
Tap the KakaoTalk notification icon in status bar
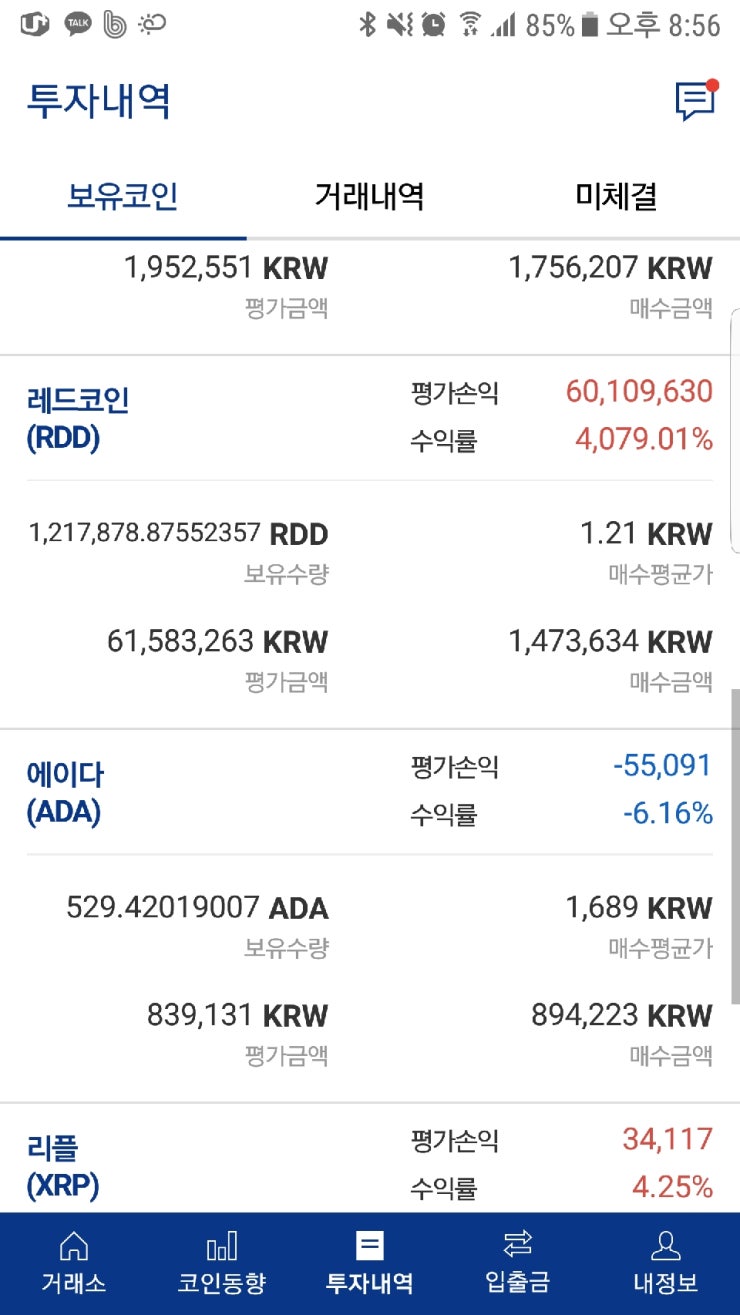(x=78, y=24)
